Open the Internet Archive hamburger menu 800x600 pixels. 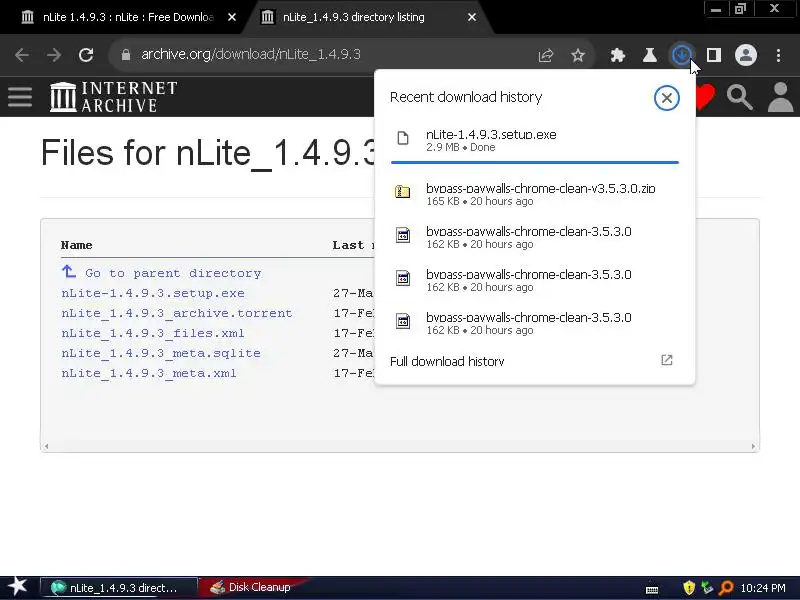20,97
